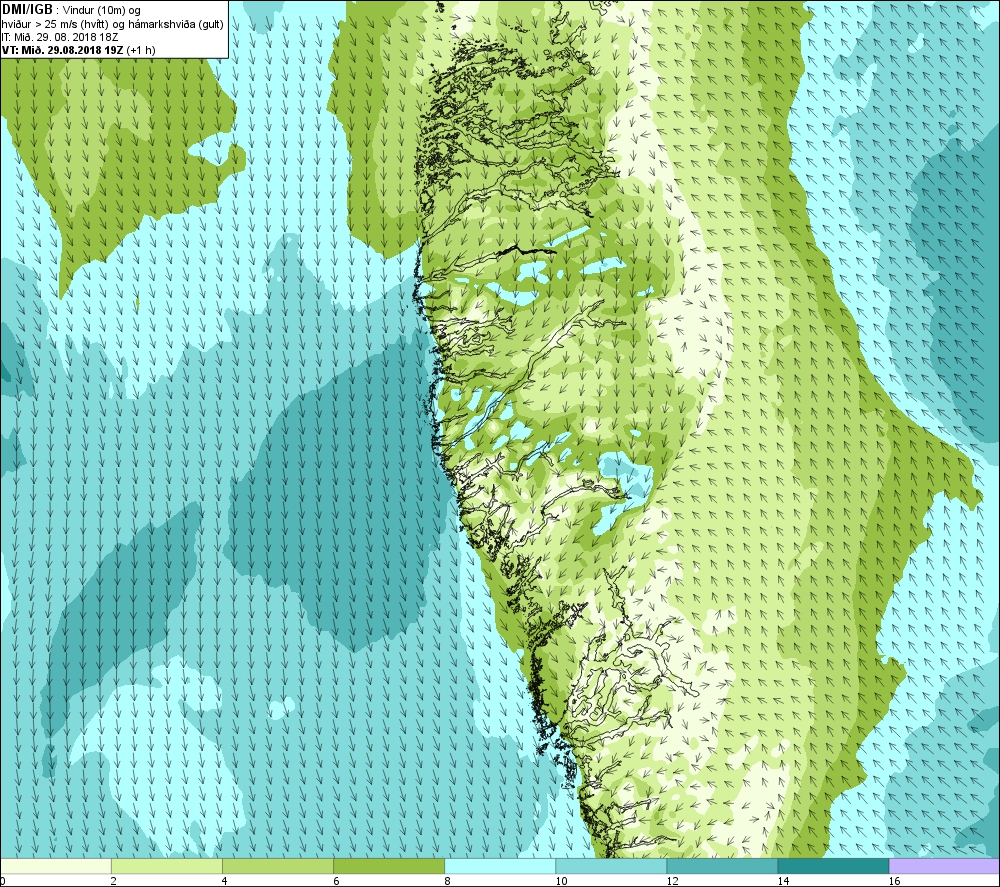Click the 8–10 m/s light cyan legend swatch
The width and height of the screenshot is (1000, 887).
pyautogui.click(x=500, y=866)
